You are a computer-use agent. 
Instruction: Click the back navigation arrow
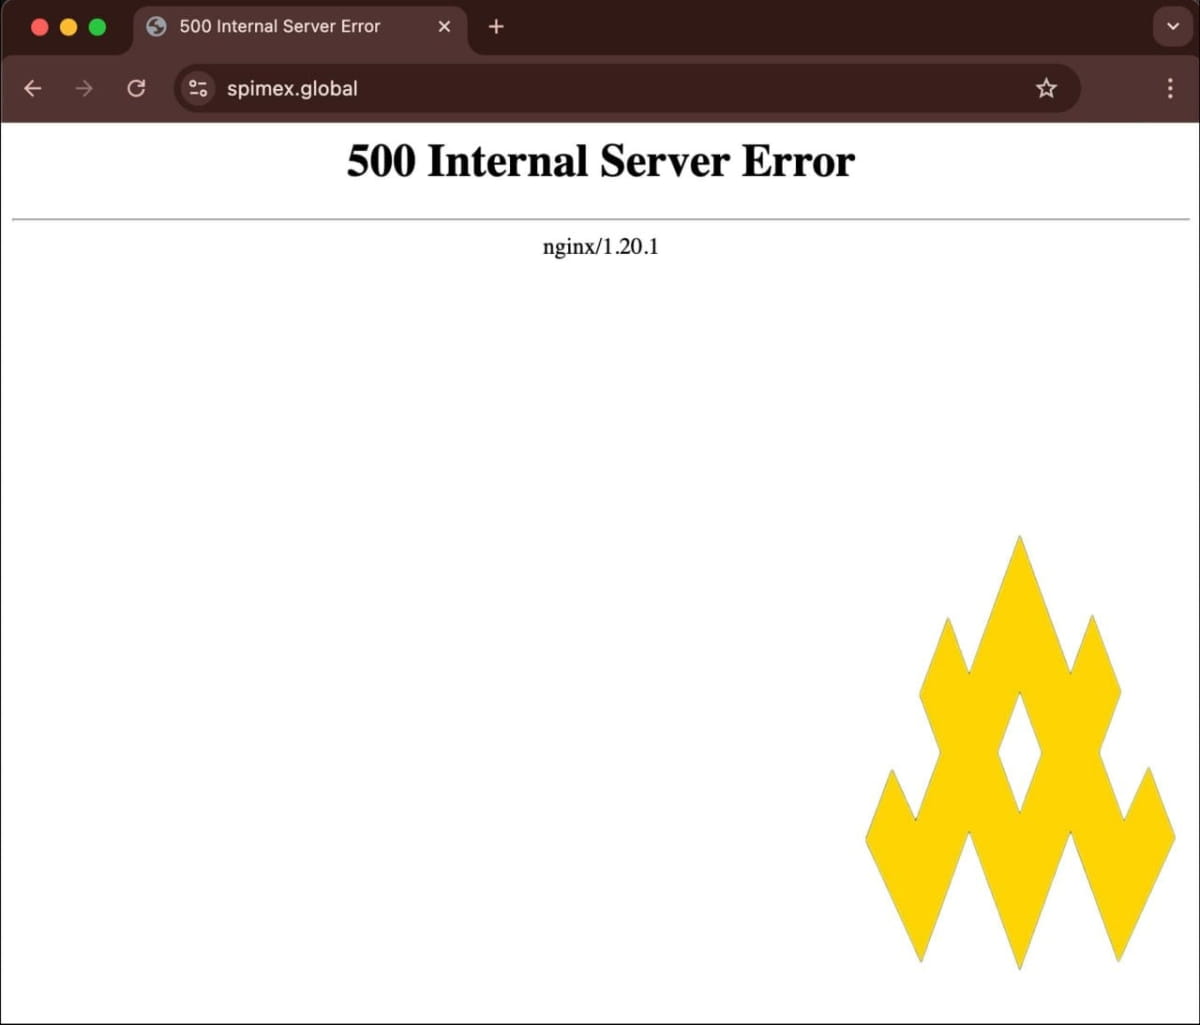(33, 88)
